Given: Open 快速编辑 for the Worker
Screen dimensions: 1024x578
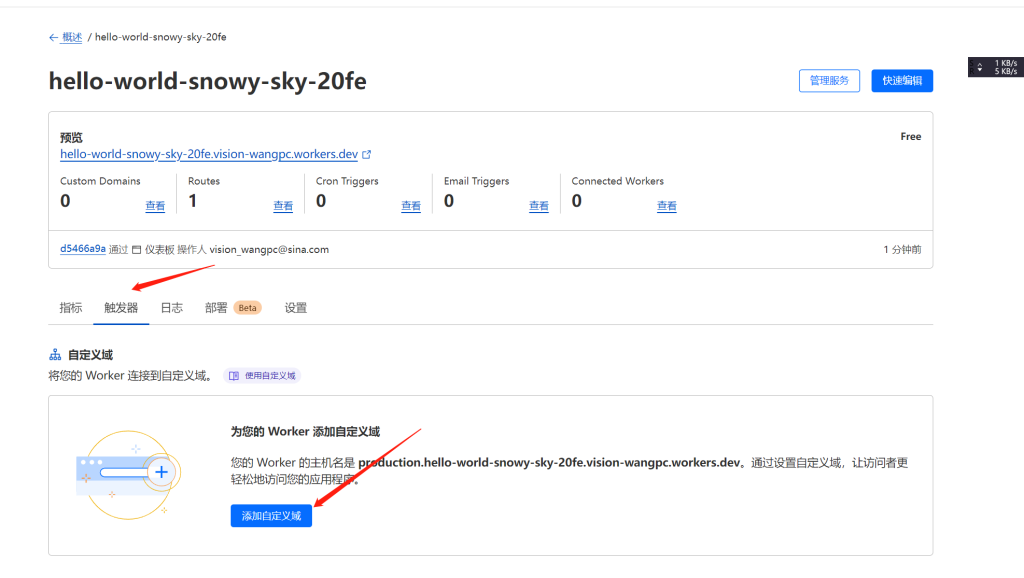Looking at the screenshot, I should point(902,81).
